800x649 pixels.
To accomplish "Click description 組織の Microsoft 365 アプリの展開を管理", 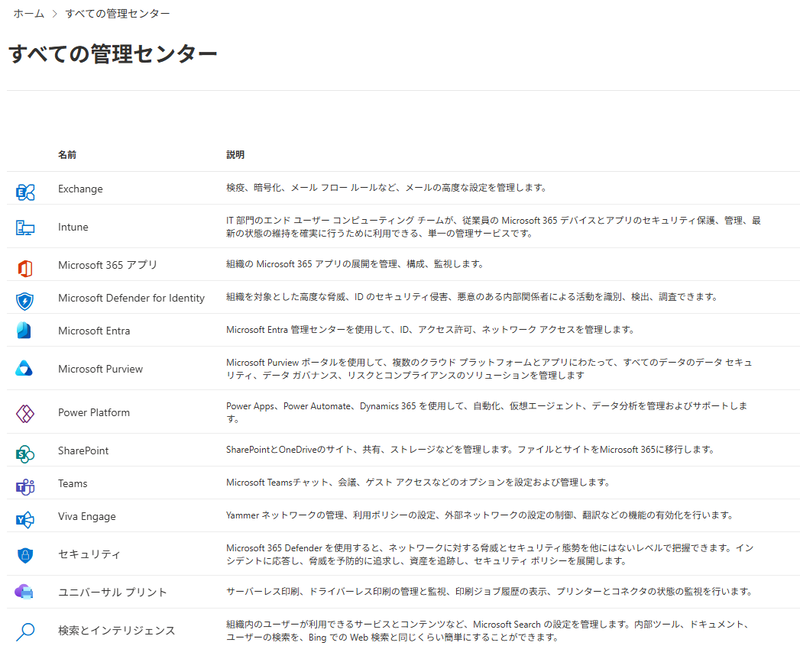I will (355, 264).
